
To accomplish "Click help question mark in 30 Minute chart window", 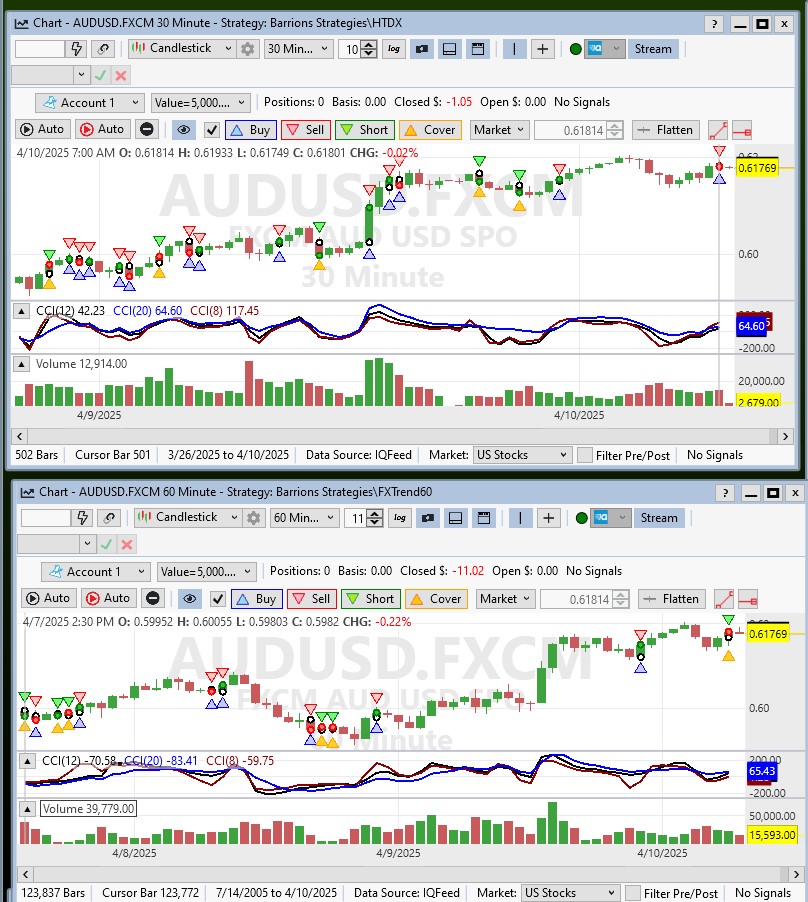I will pyautogui.click(x=714, y=24).
